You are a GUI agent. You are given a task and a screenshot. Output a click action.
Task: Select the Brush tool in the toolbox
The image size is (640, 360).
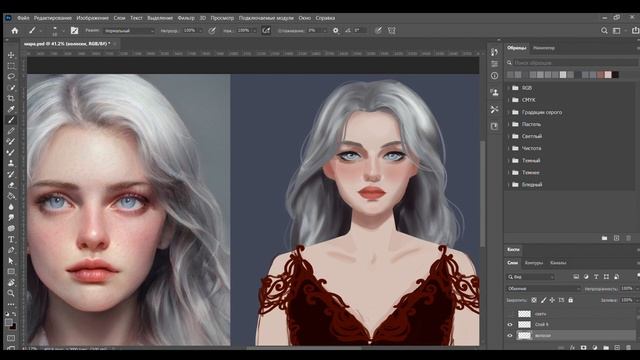(11, 120)
